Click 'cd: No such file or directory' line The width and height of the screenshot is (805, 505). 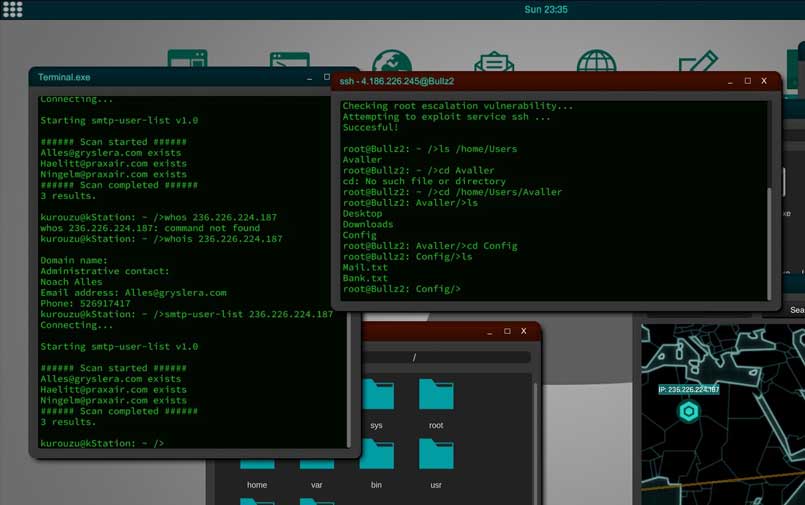click(424, 181)
